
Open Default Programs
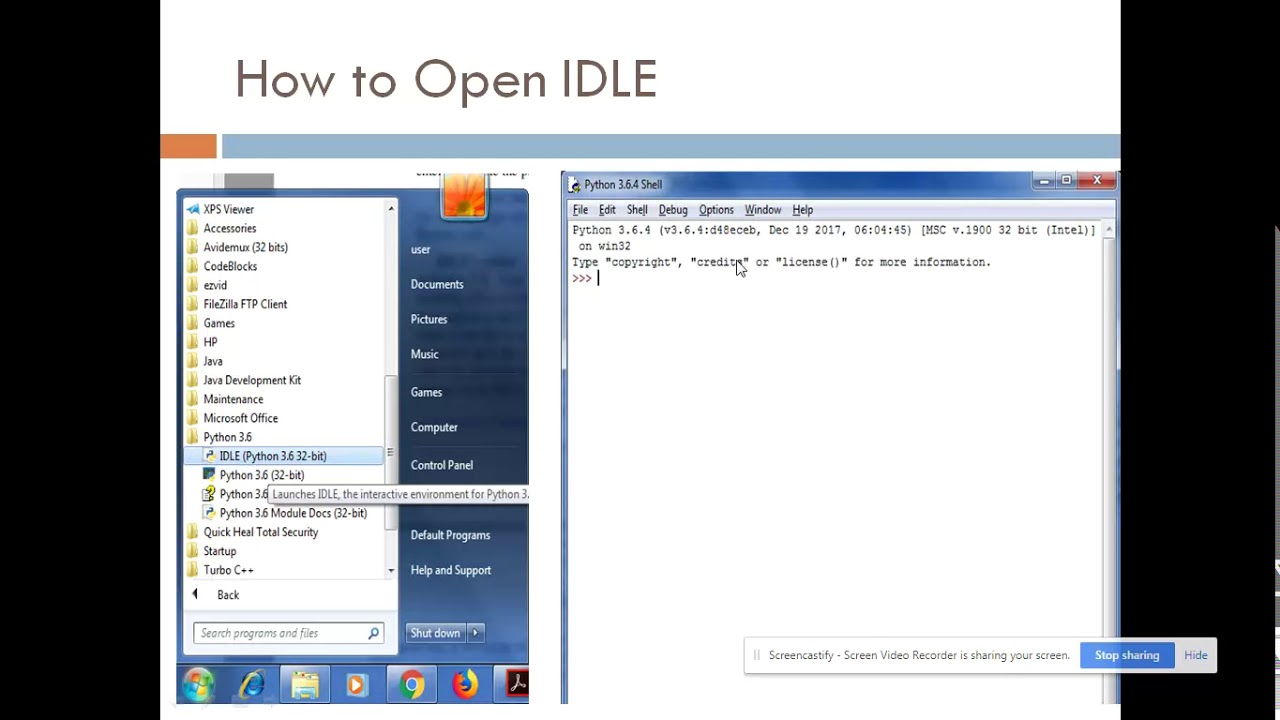point(450,535)
